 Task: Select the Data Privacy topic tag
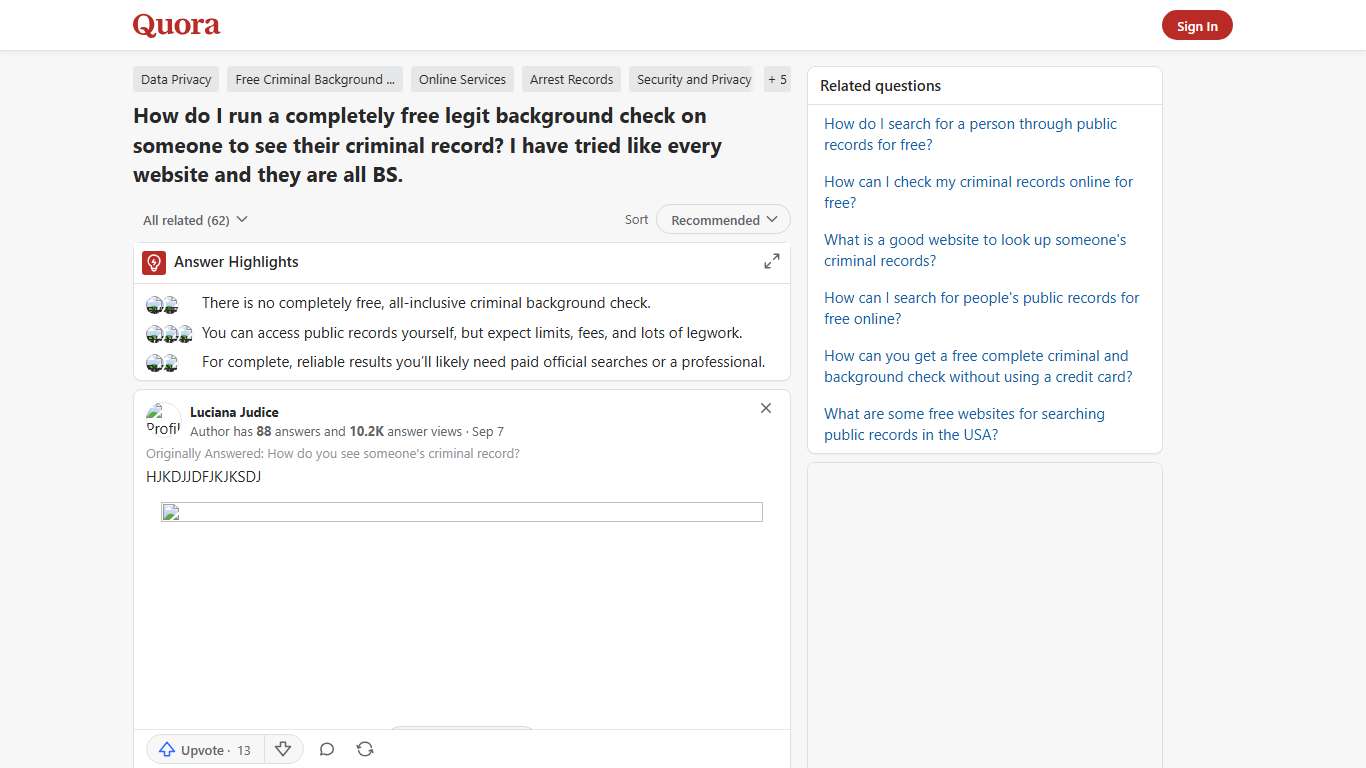(175, 79)
